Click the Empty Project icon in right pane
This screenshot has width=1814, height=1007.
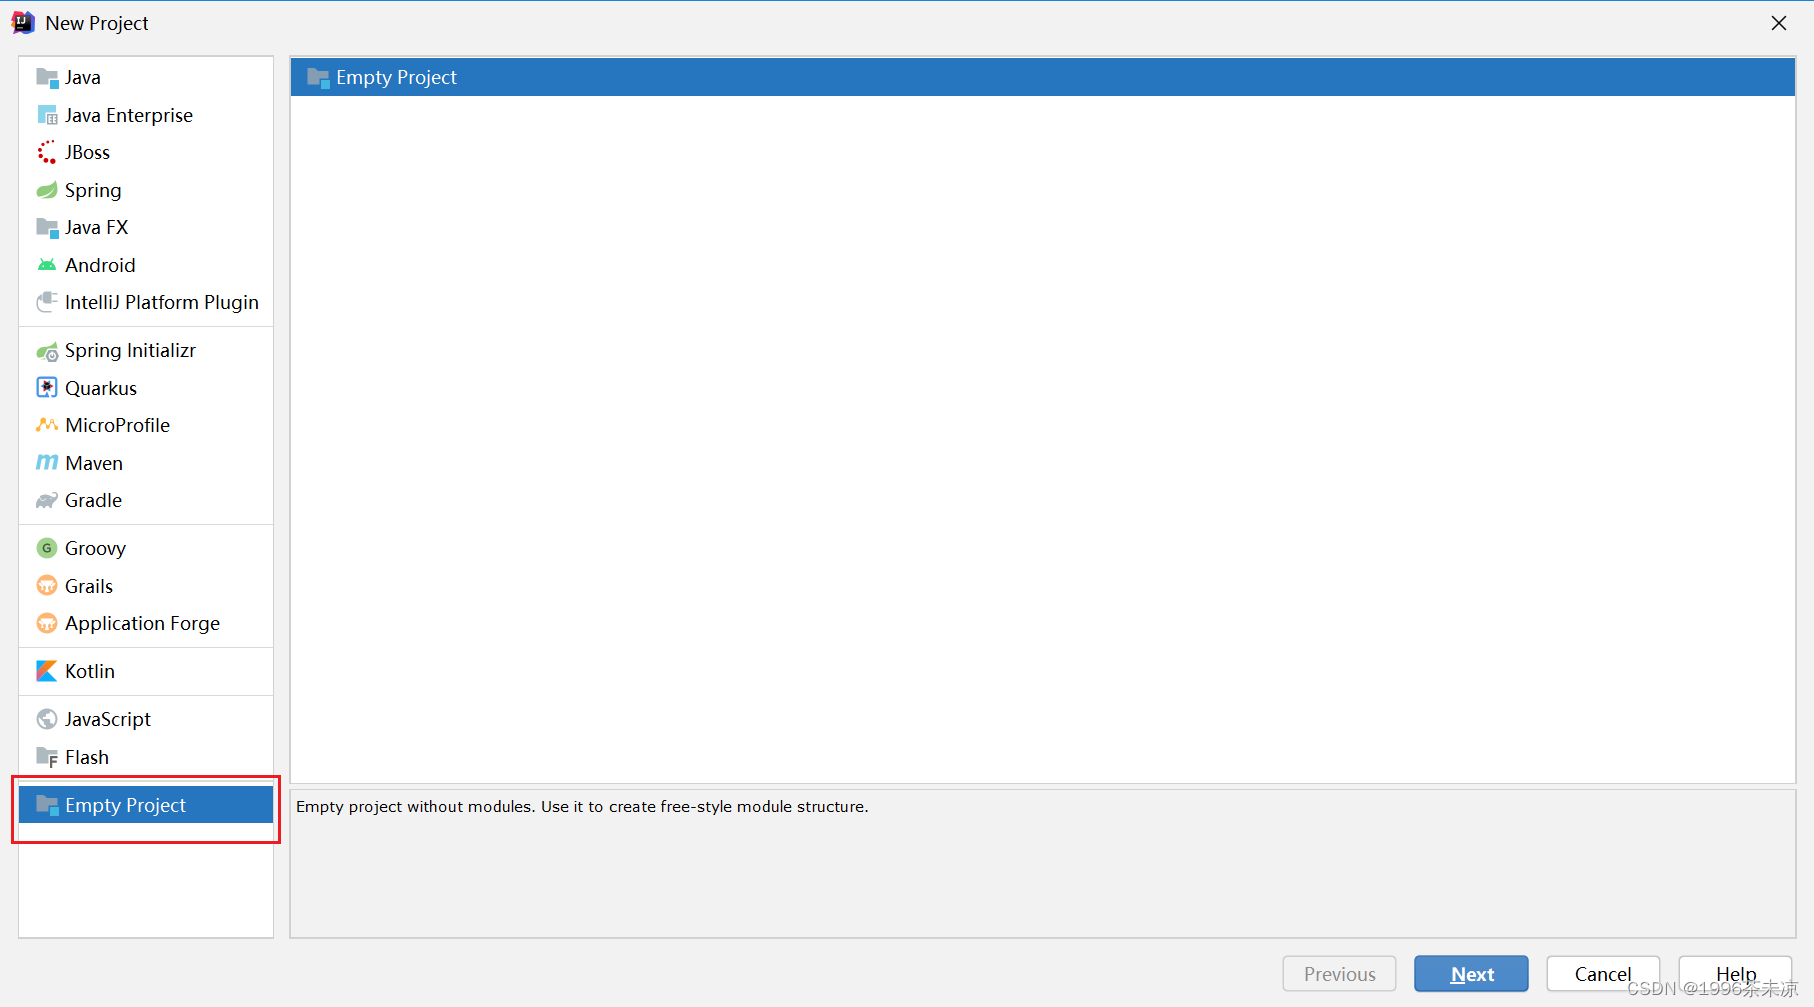coord(319,78)
